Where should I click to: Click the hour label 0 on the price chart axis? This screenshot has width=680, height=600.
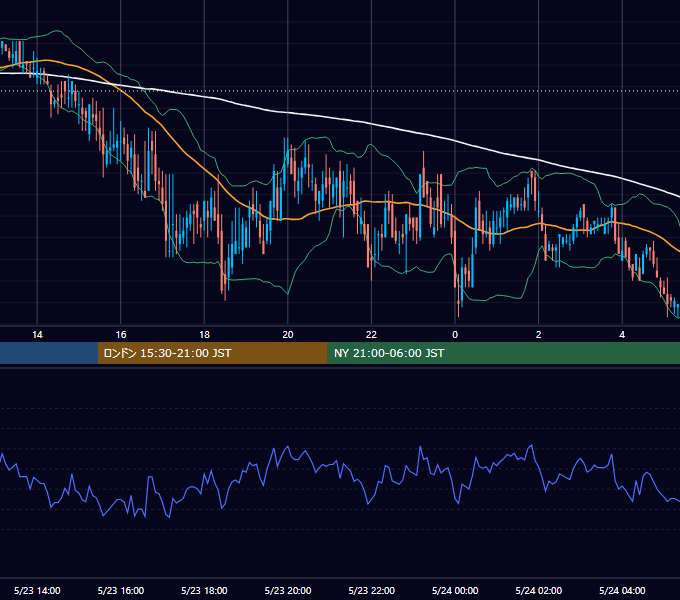(x=455, y=335)
